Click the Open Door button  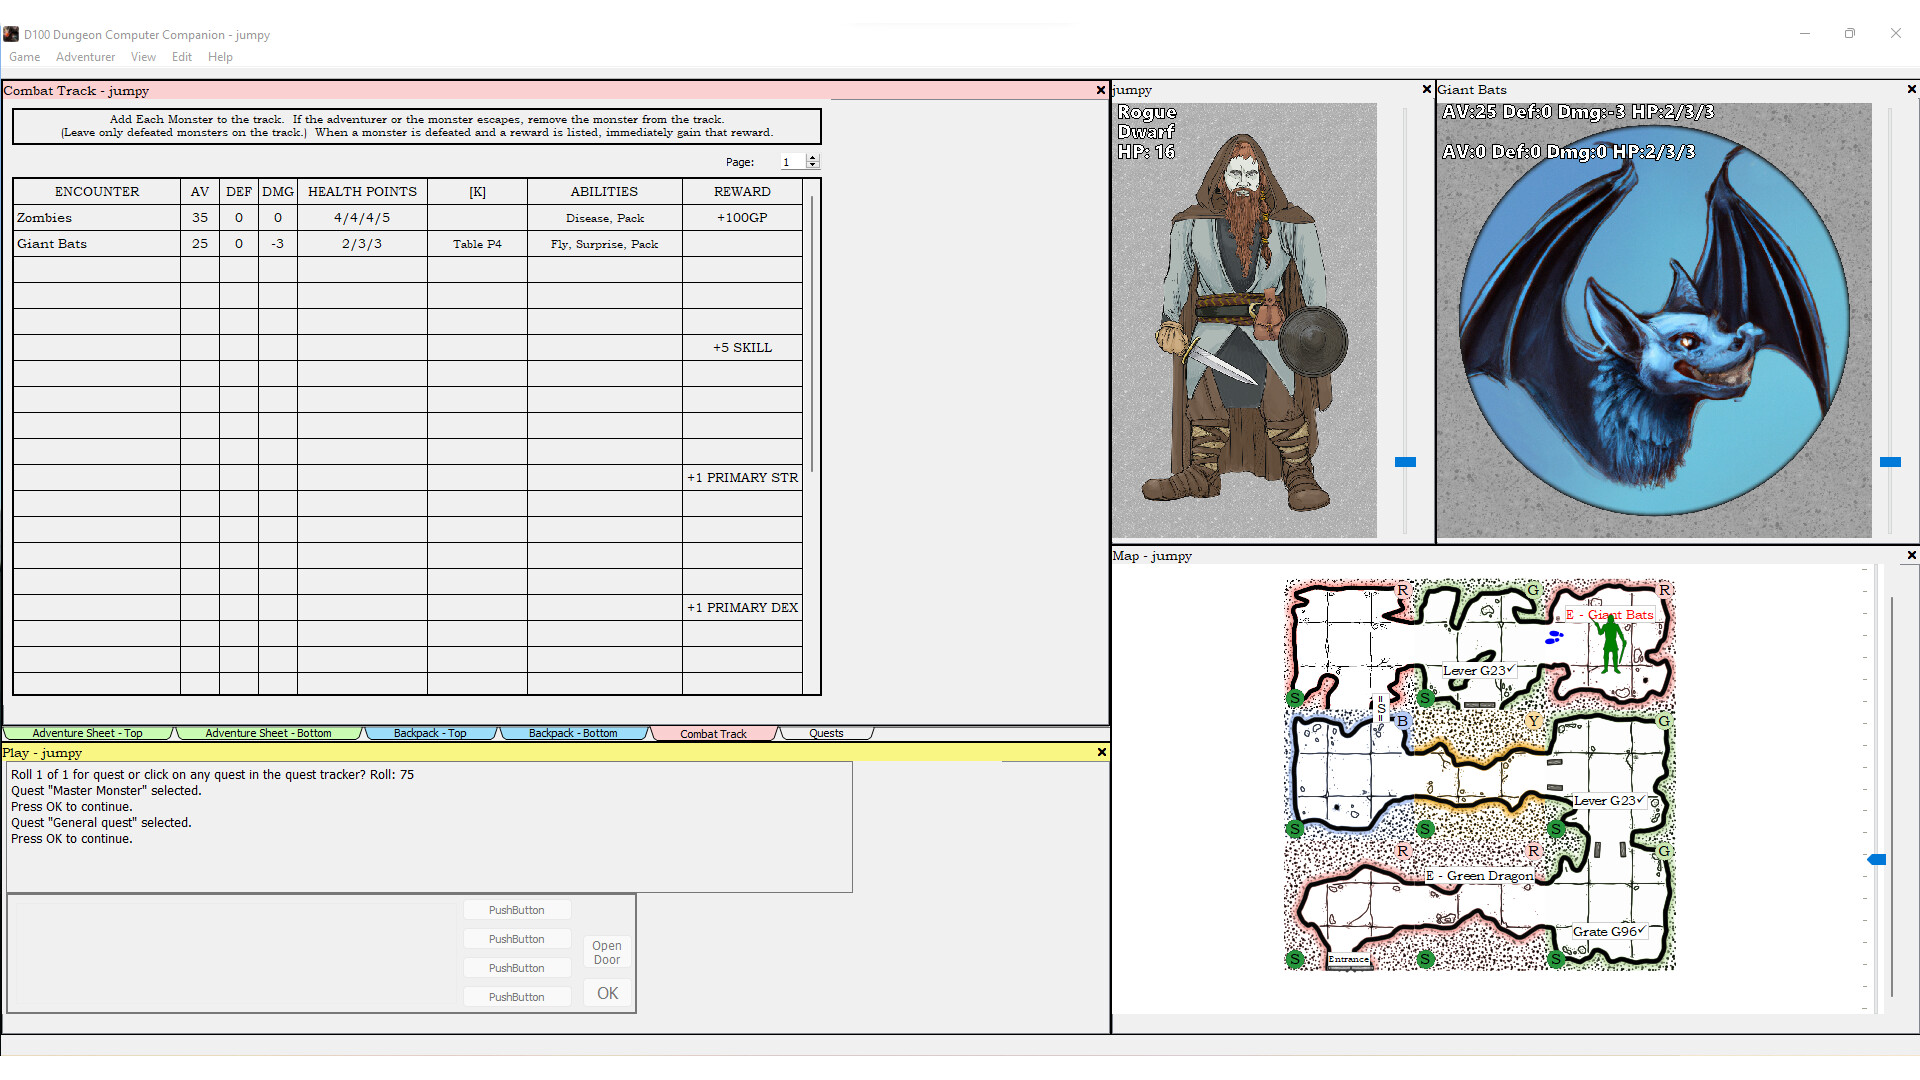click(x=606, y=952)
